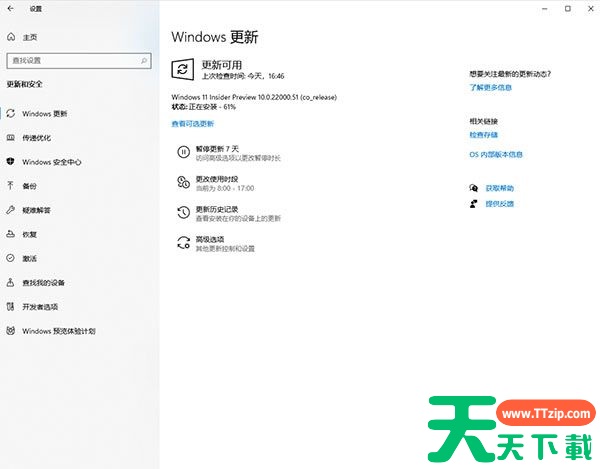Screen dimensions: 600x469
Task: Click the 疑难解答 wrench icon
Action: (11, 210)
